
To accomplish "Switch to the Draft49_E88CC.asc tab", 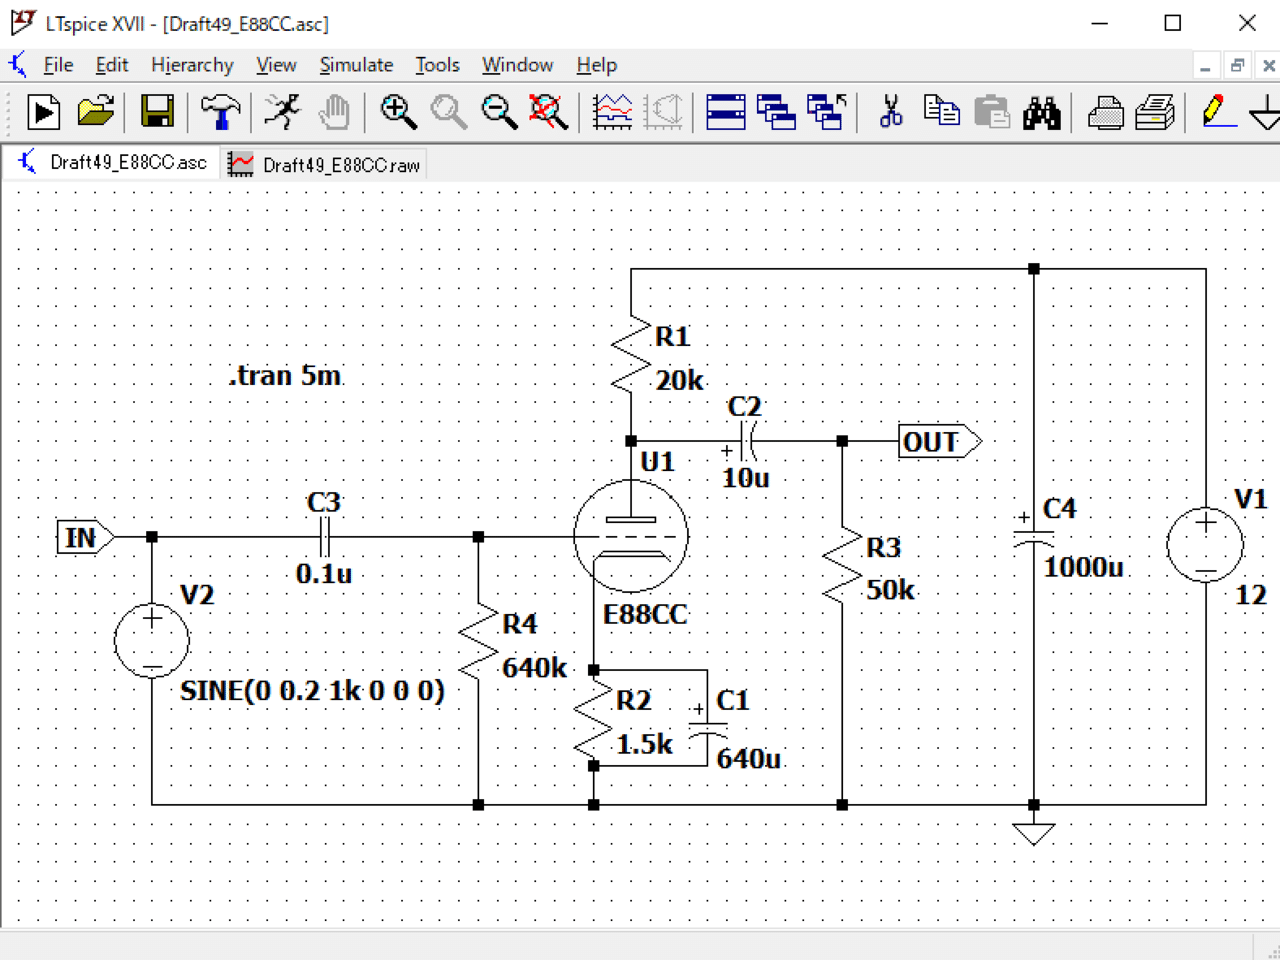I will (x=112, y=162).
